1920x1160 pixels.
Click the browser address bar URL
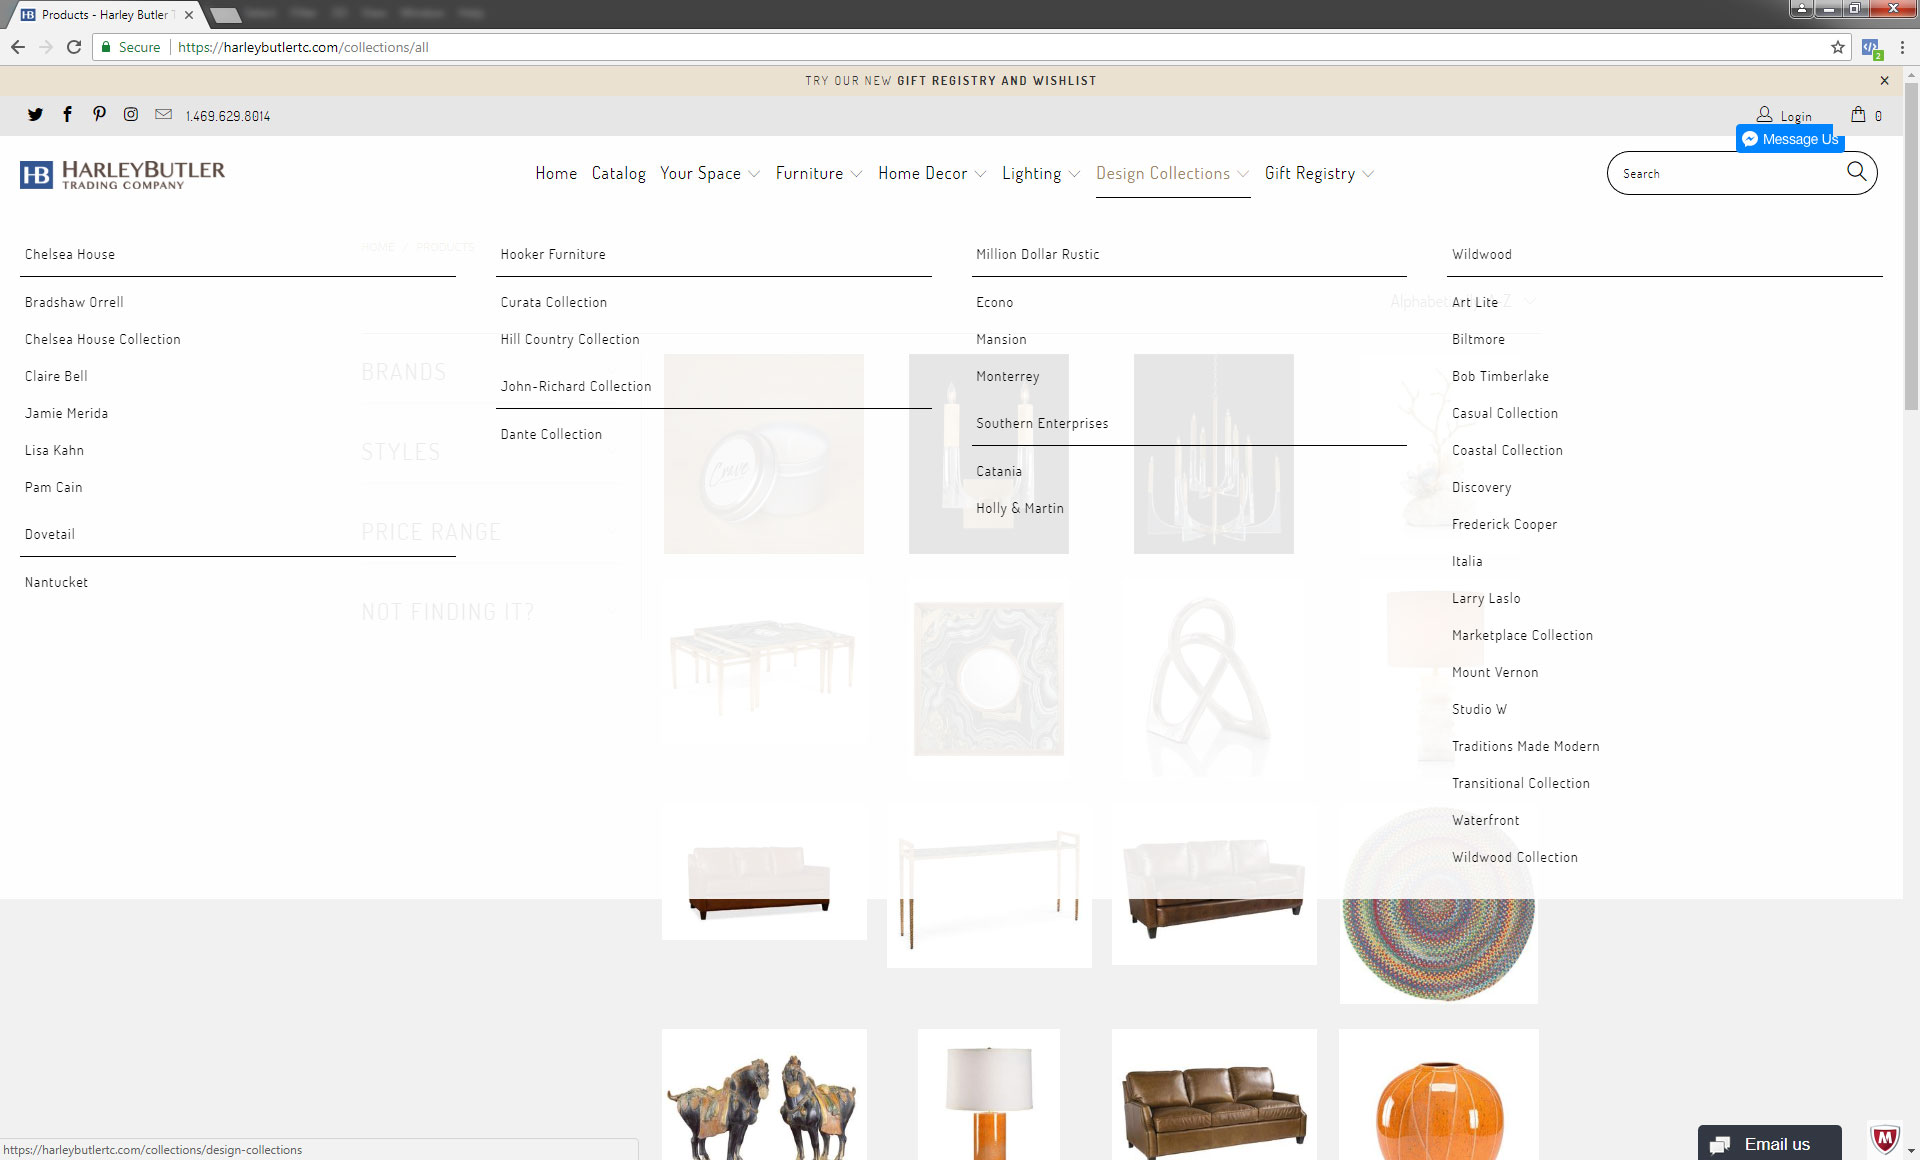303,47
